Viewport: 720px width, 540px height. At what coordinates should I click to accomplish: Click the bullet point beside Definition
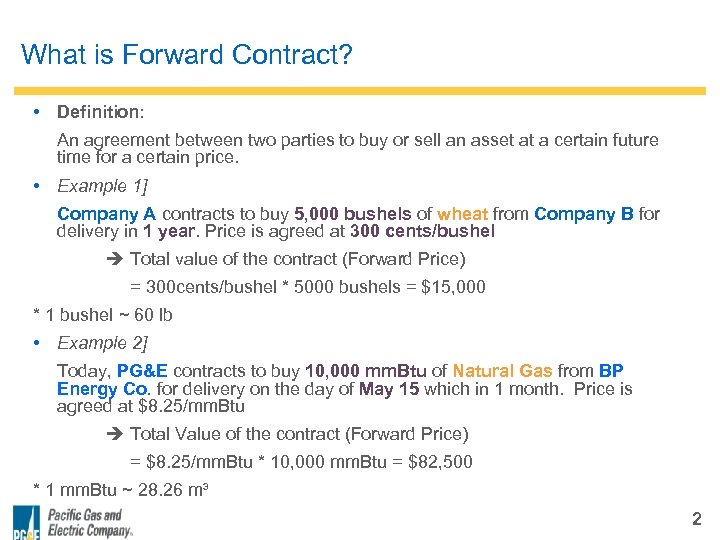tap(36, 112)
